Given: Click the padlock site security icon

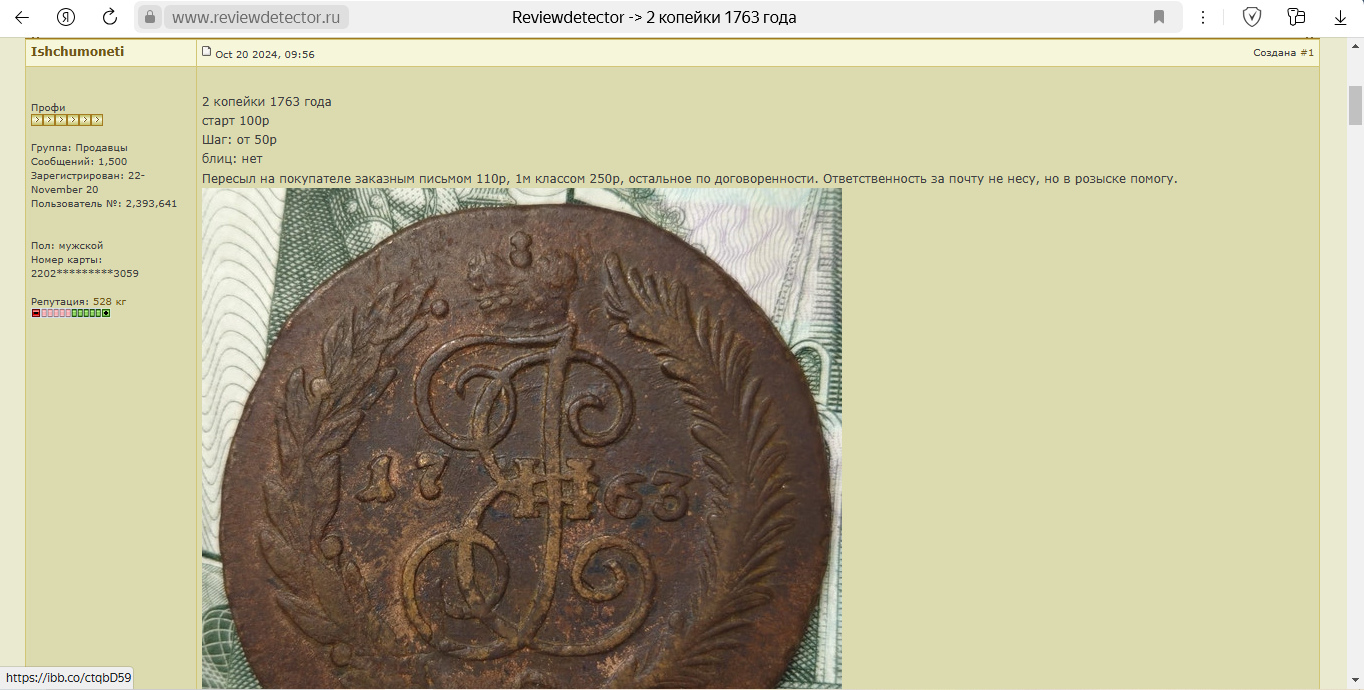Looking at the screenshot, I should point(149,17).
